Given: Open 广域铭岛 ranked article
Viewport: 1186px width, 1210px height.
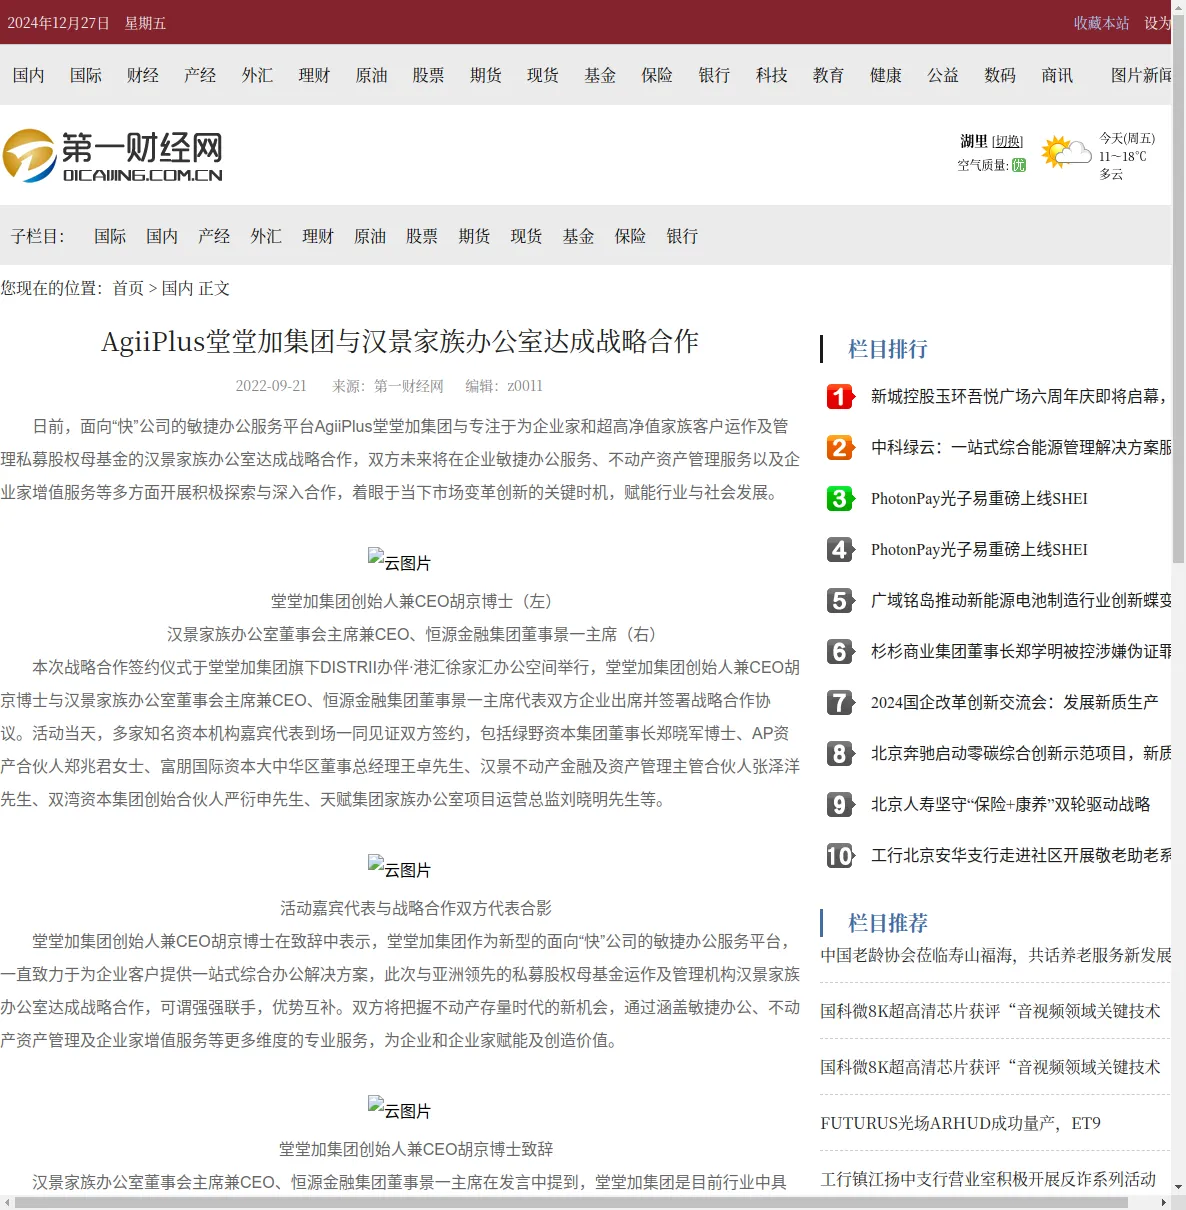Looking at the screenshot, I should (1020, 601).
